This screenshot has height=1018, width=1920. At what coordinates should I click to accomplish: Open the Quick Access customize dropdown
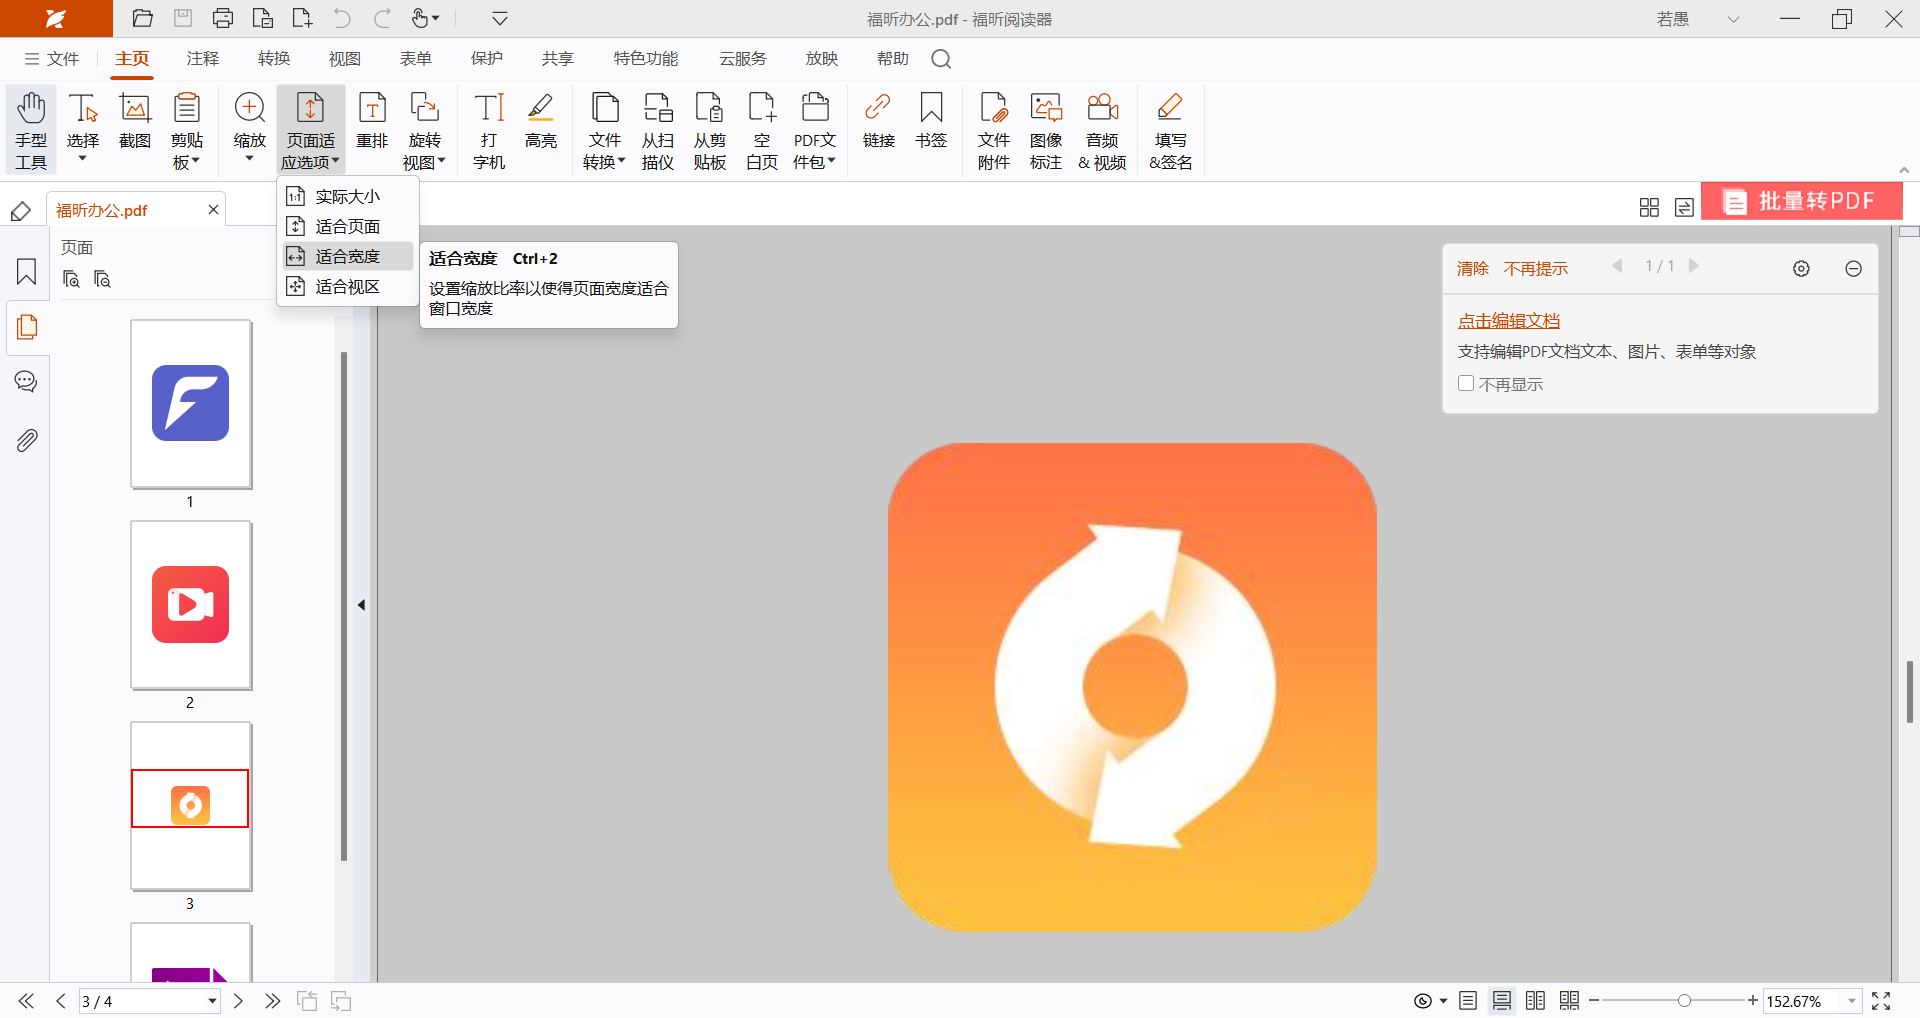coord(500,18)
